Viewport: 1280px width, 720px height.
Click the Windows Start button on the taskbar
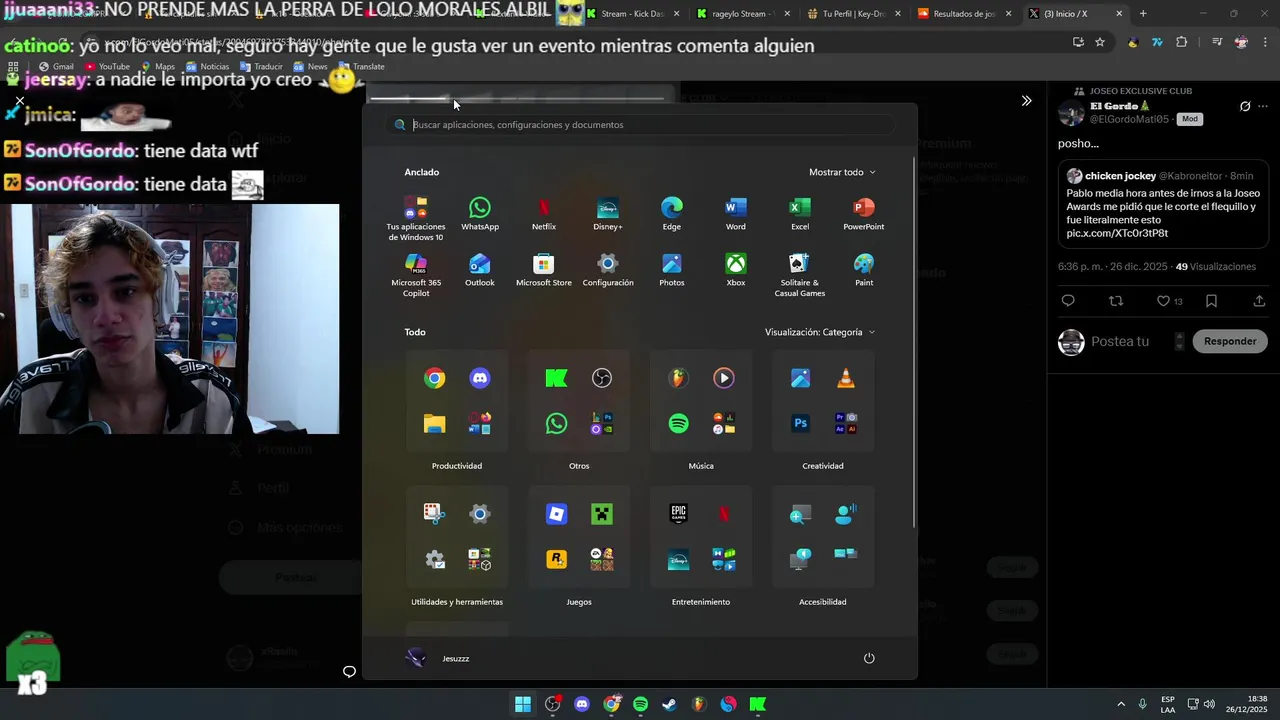[523, 704]
